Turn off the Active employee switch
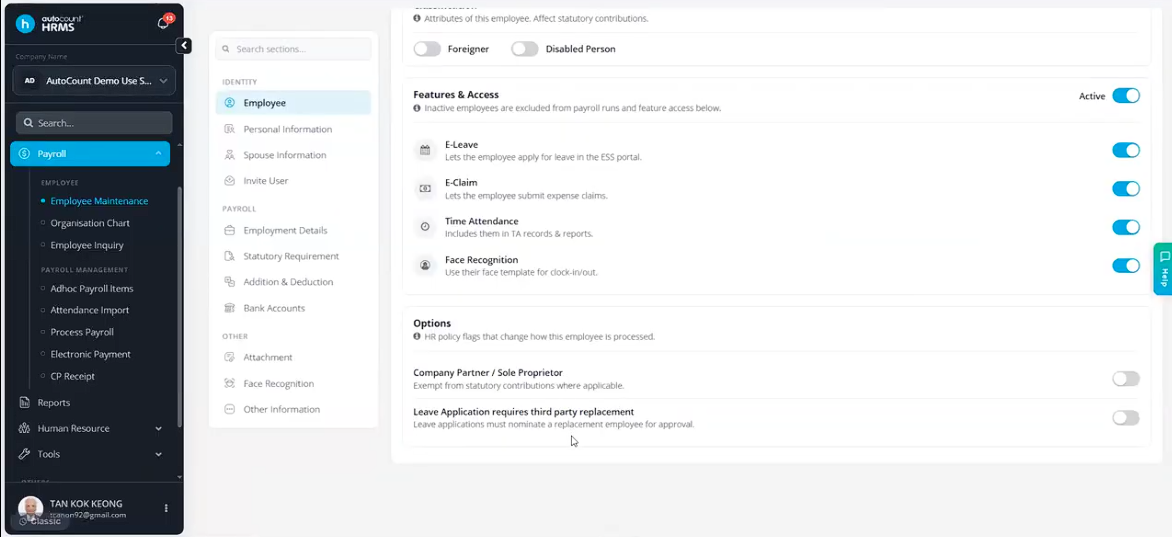1172x537 pixels. [1126, 96]
